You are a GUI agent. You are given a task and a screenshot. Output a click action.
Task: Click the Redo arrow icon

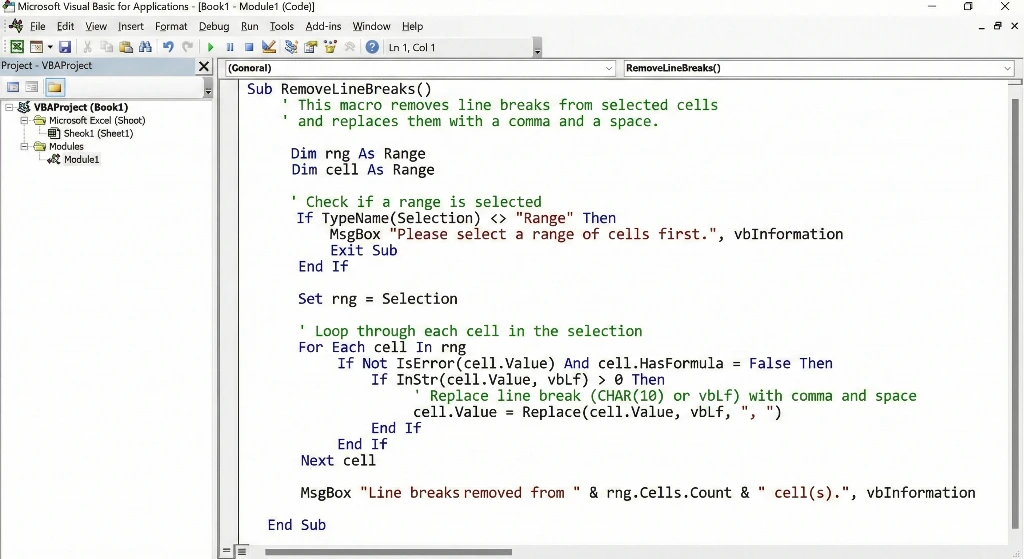click(x=187, y=47)
